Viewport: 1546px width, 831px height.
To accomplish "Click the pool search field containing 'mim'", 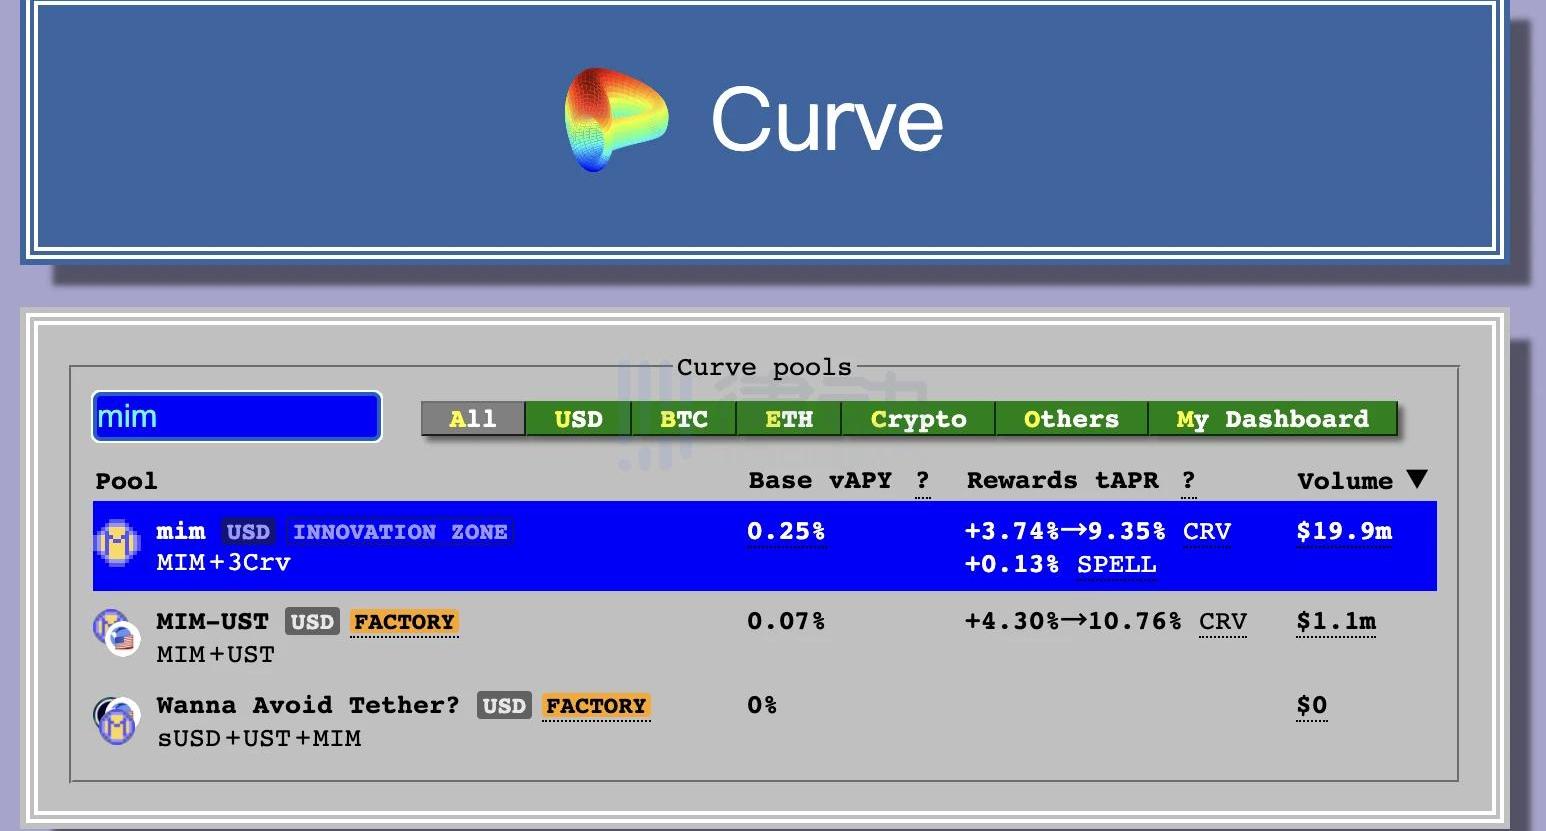I will 237,417.
